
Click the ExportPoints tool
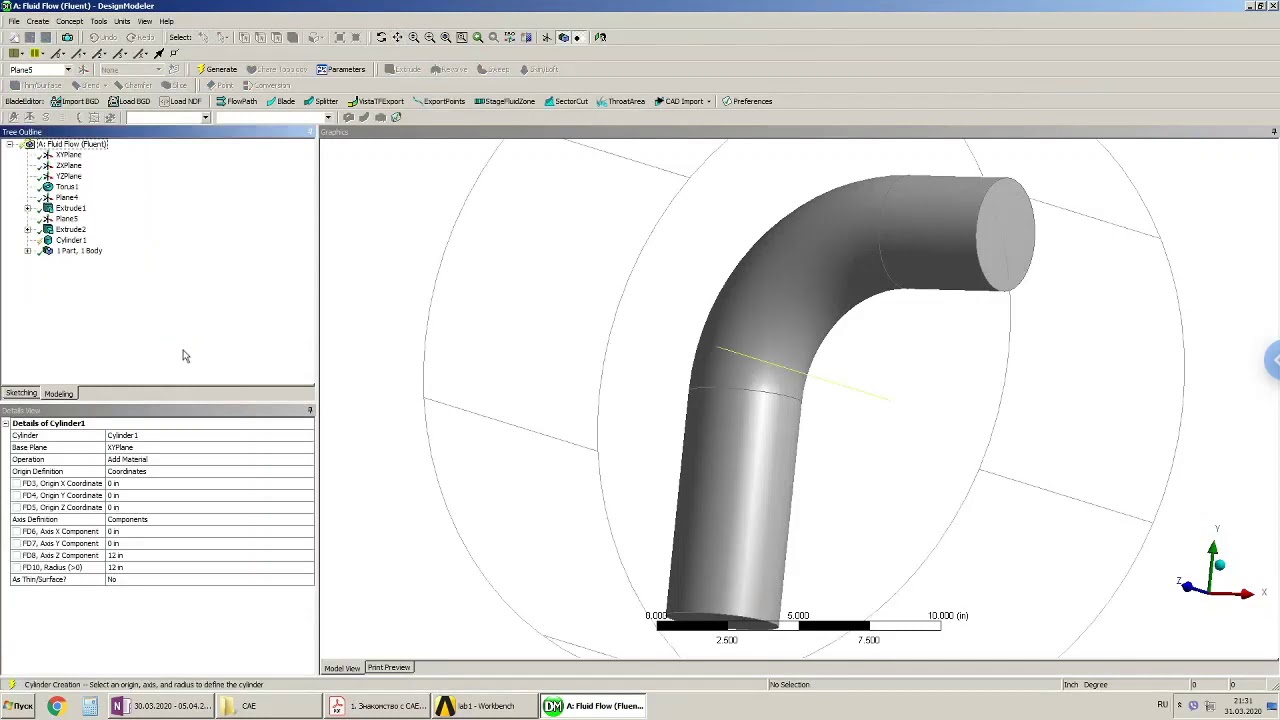pos(438,101)
